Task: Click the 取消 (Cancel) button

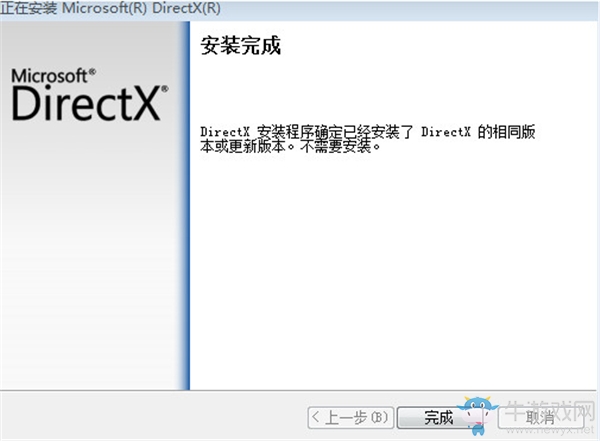Action: click(540, 417)
